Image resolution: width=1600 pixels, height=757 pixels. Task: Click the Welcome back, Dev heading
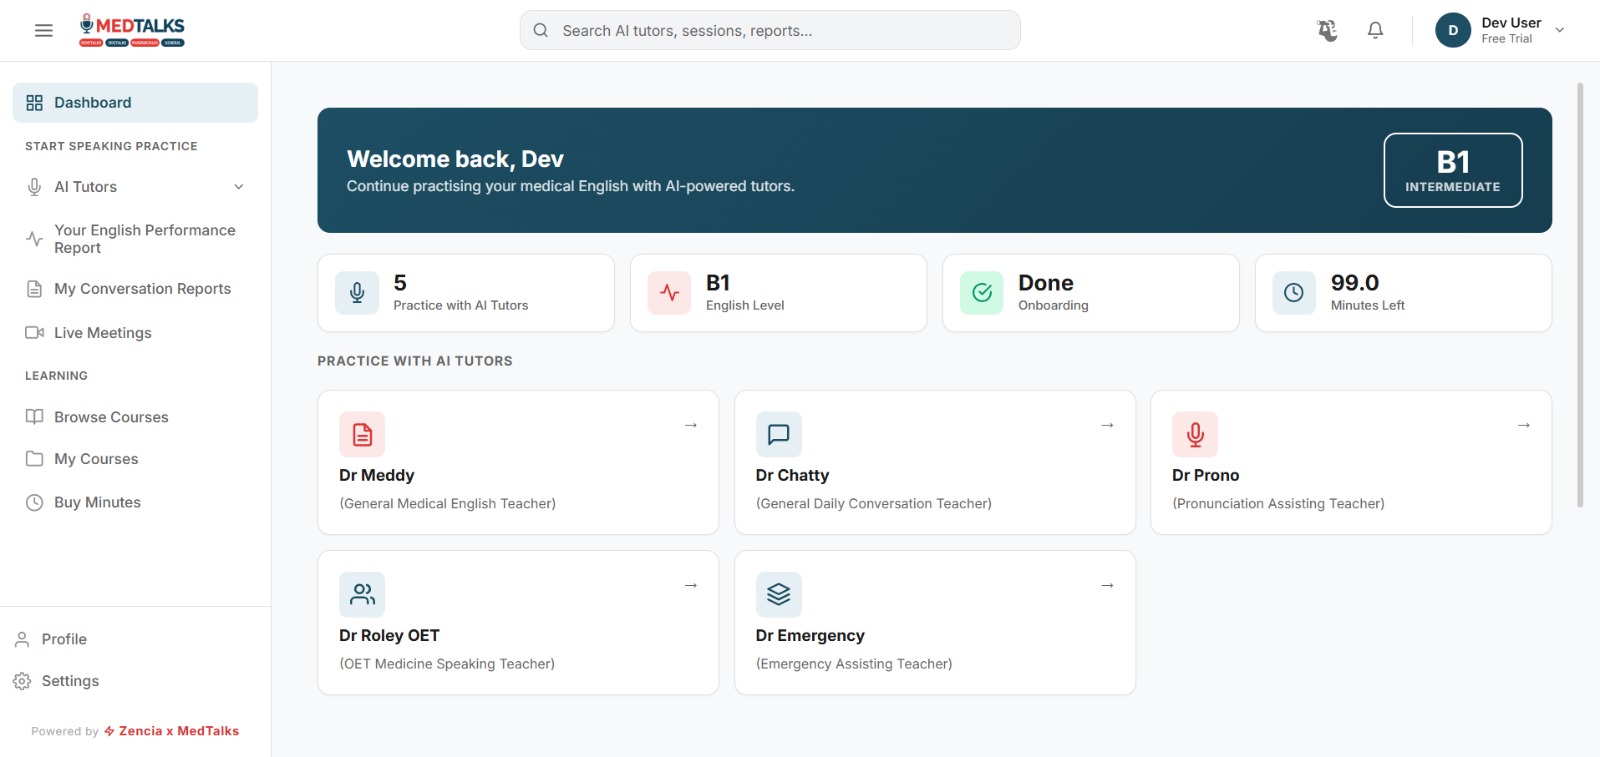click(455, 159)
